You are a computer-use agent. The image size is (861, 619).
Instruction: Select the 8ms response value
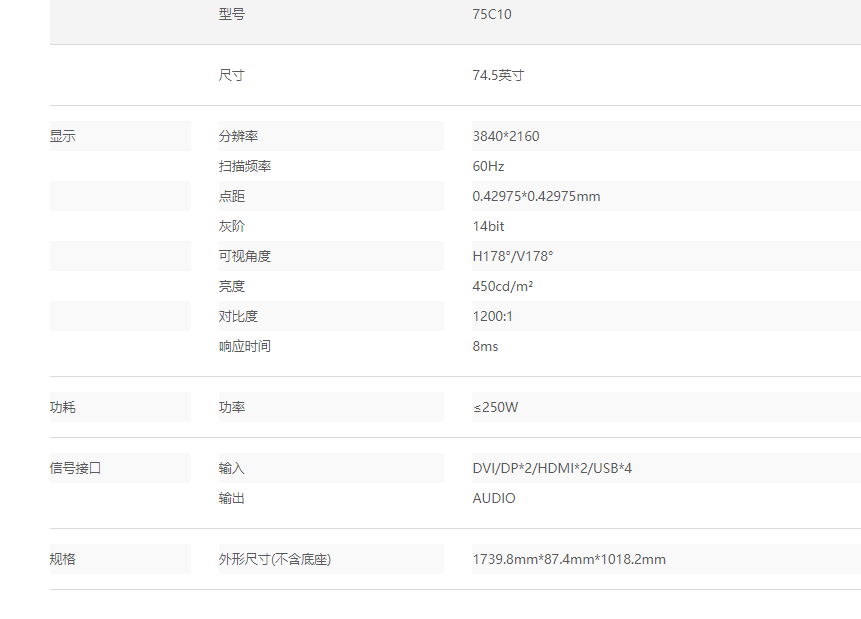pyautogui.click(x=485, y=347)
